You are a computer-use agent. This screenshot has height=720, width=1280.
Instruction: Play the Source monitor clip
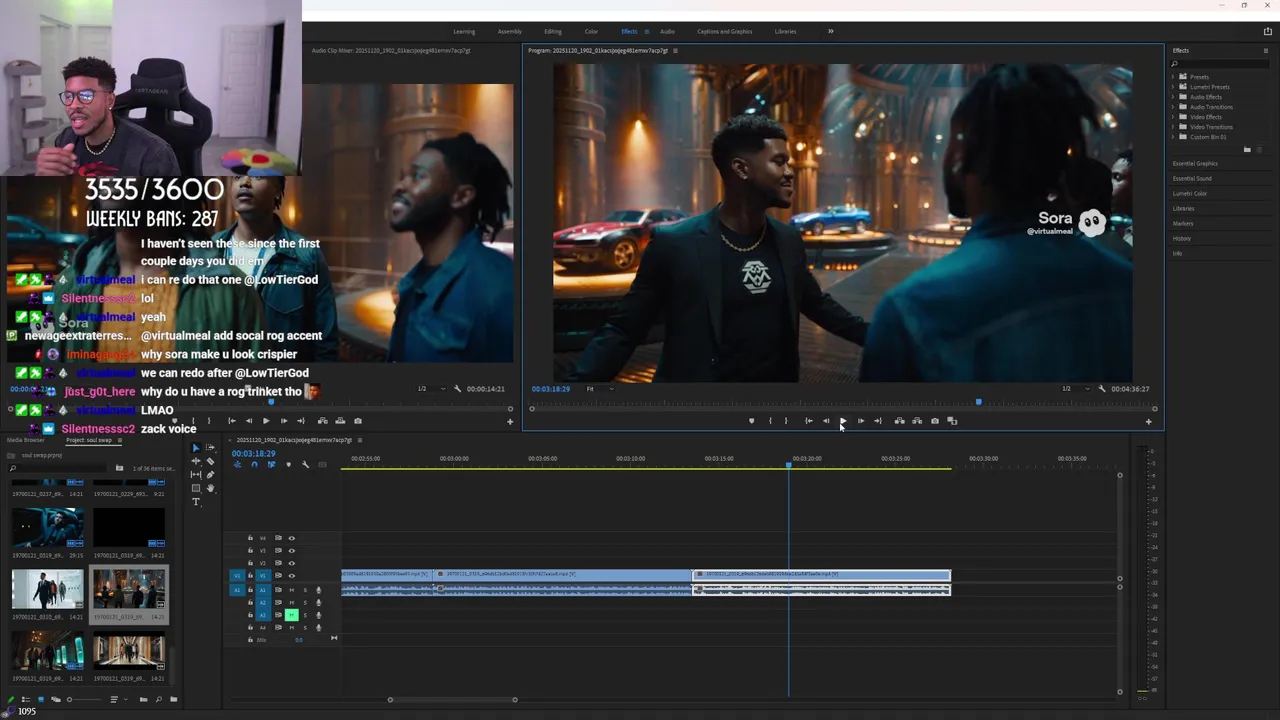click(x=266, y=421)
